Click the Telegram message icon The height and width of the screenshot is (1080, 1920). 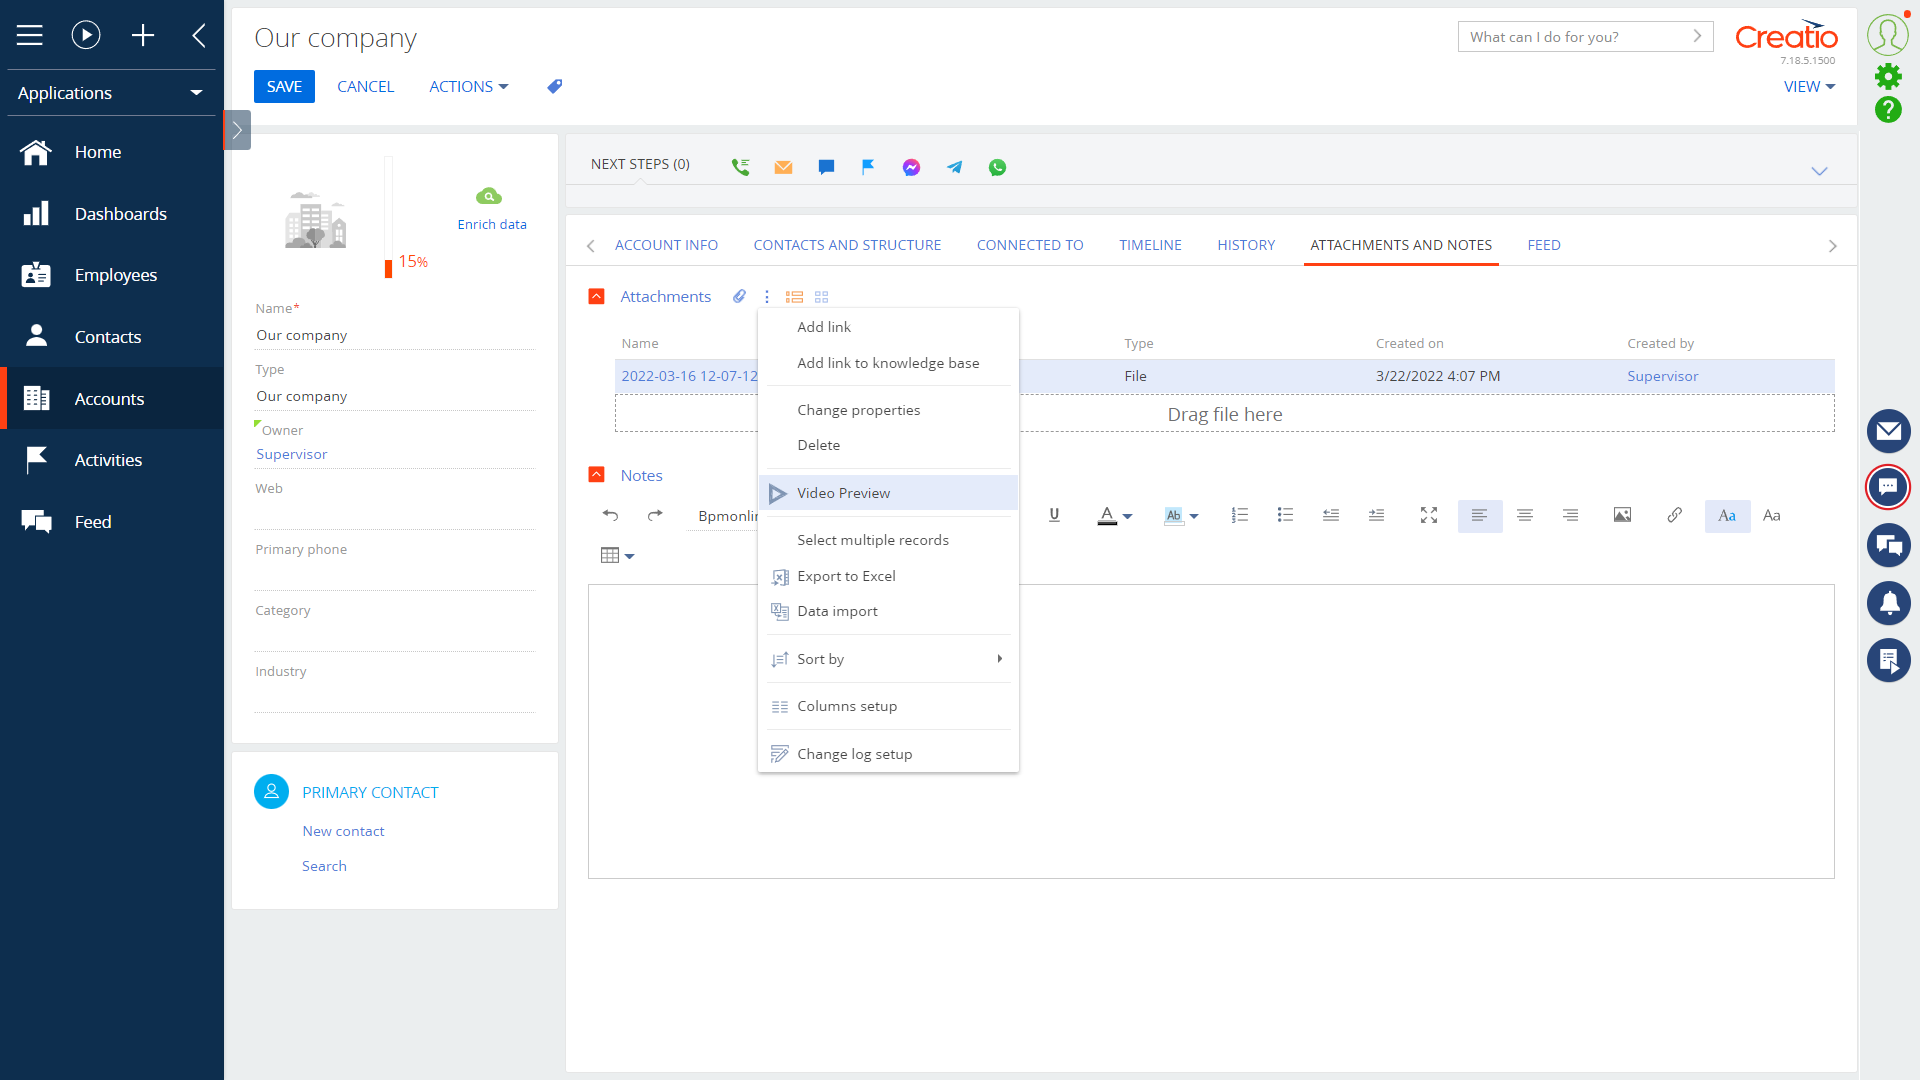coord(955,167)
